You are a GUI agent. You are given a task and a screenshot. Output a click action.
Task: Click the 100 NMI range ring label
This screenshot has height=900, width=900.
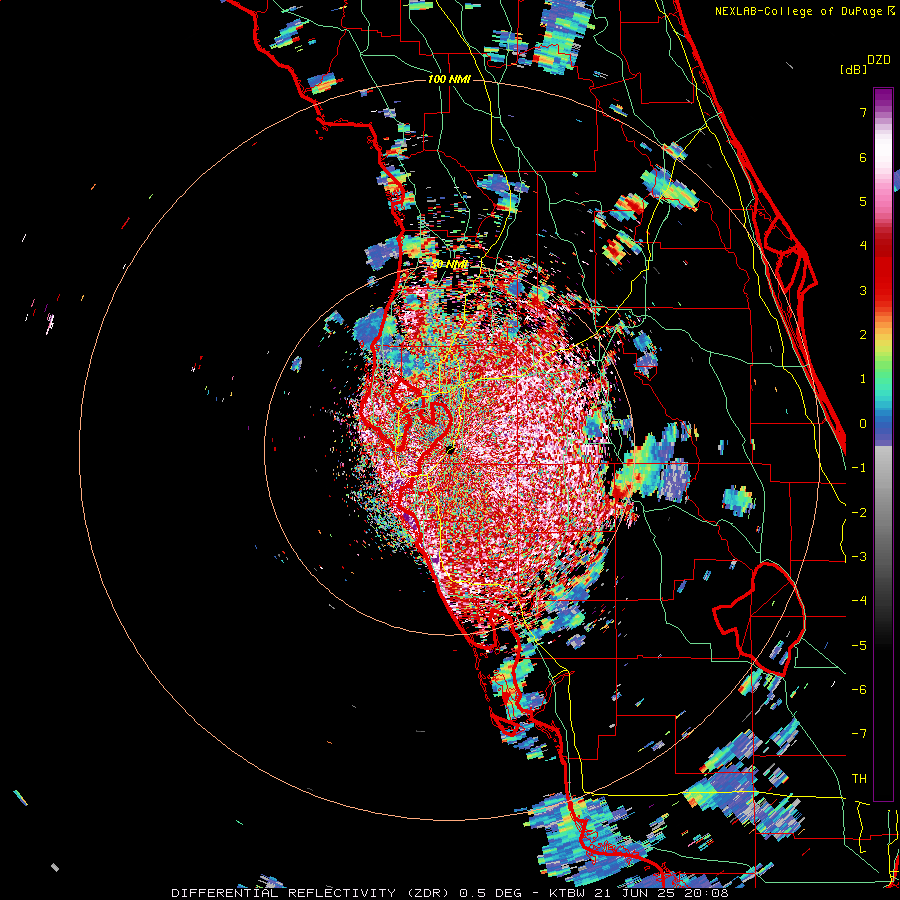click(x=449, y=79)
